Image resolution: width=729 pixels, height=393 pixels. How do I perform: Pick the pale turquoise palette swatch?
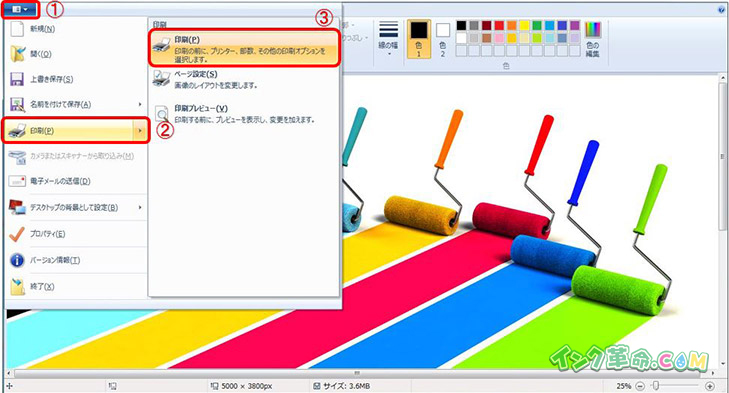point(549,38)
